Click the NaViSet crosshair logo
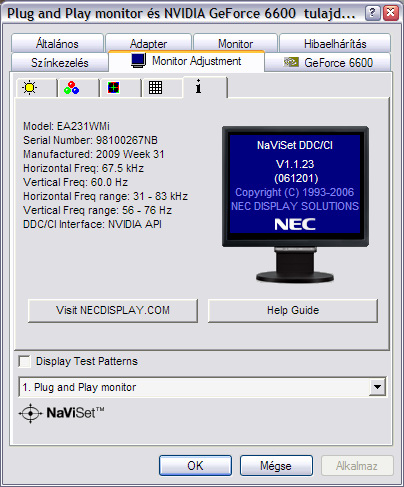Viewport: 404px width, 487px height. click(30, 413)
